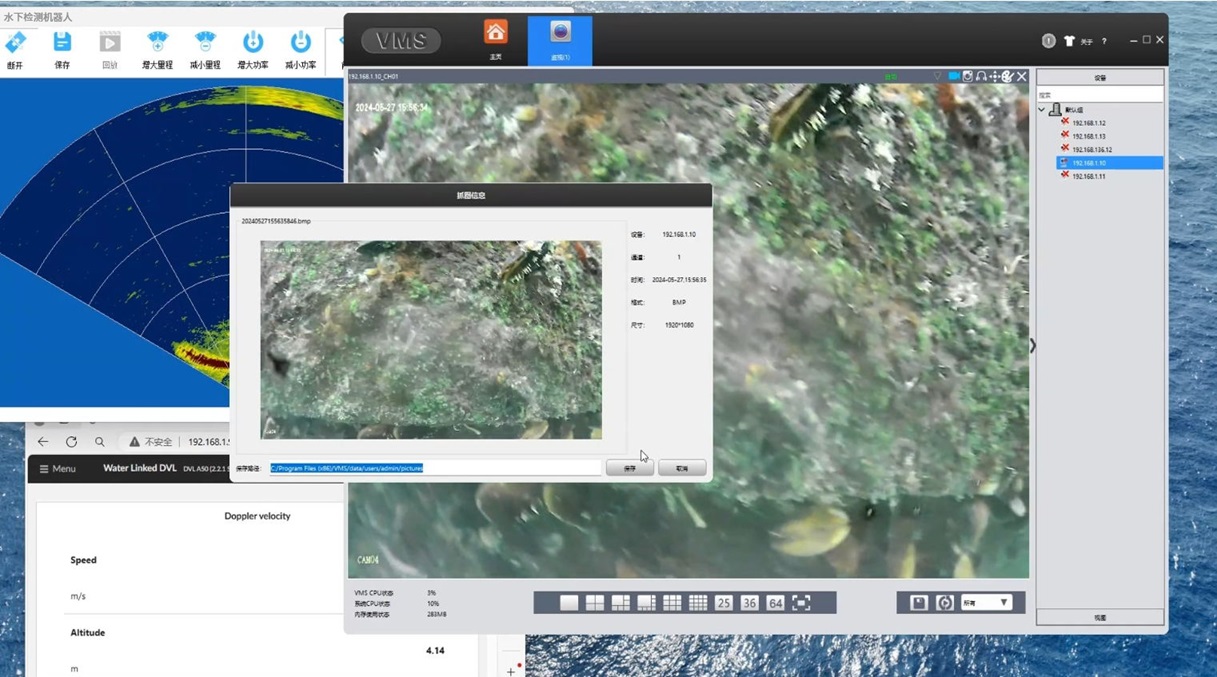This screenshot has width=1217, height=677.
Task: Click the snapshot save path field
Action: point(435,467)
